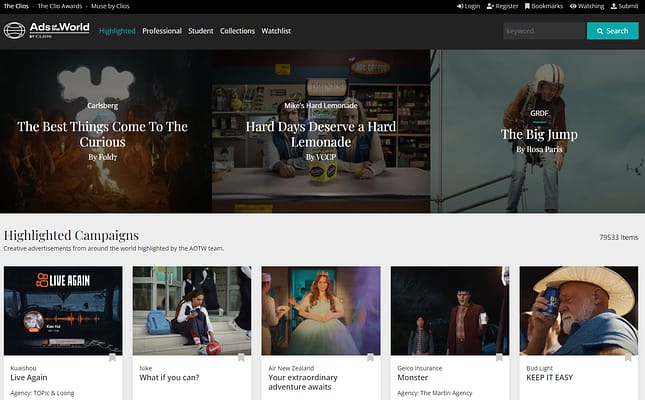The image size is (645, 400).
Task: Click the What if you can? title
Action: tap(169, 377)
